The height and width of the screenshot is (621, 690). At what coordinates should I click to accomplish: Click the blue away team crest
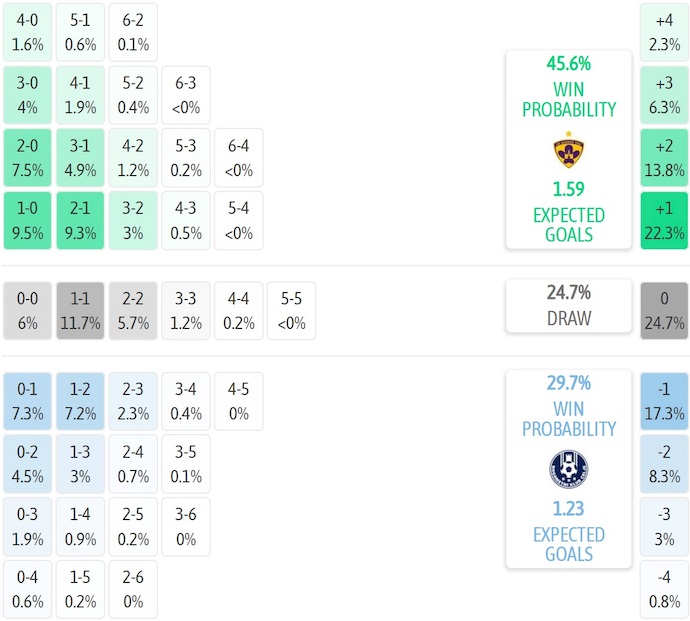[x=568, y=469]
